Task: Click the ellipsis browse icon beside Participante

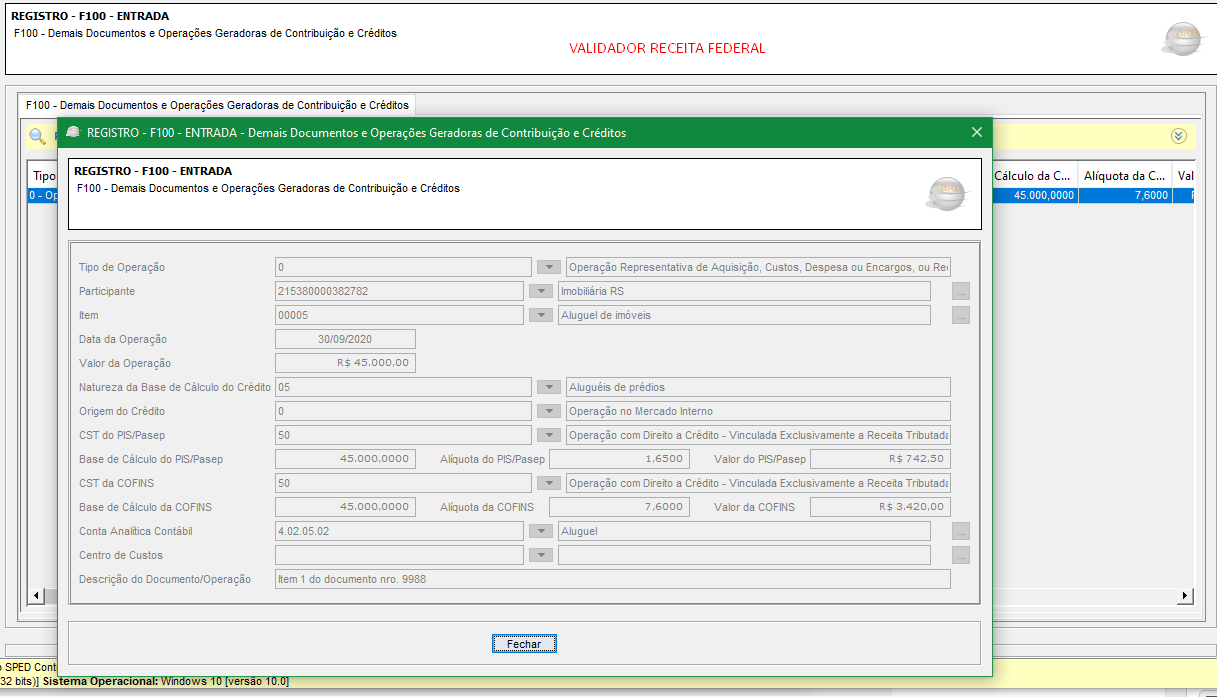Action: [x=960, y=290]
